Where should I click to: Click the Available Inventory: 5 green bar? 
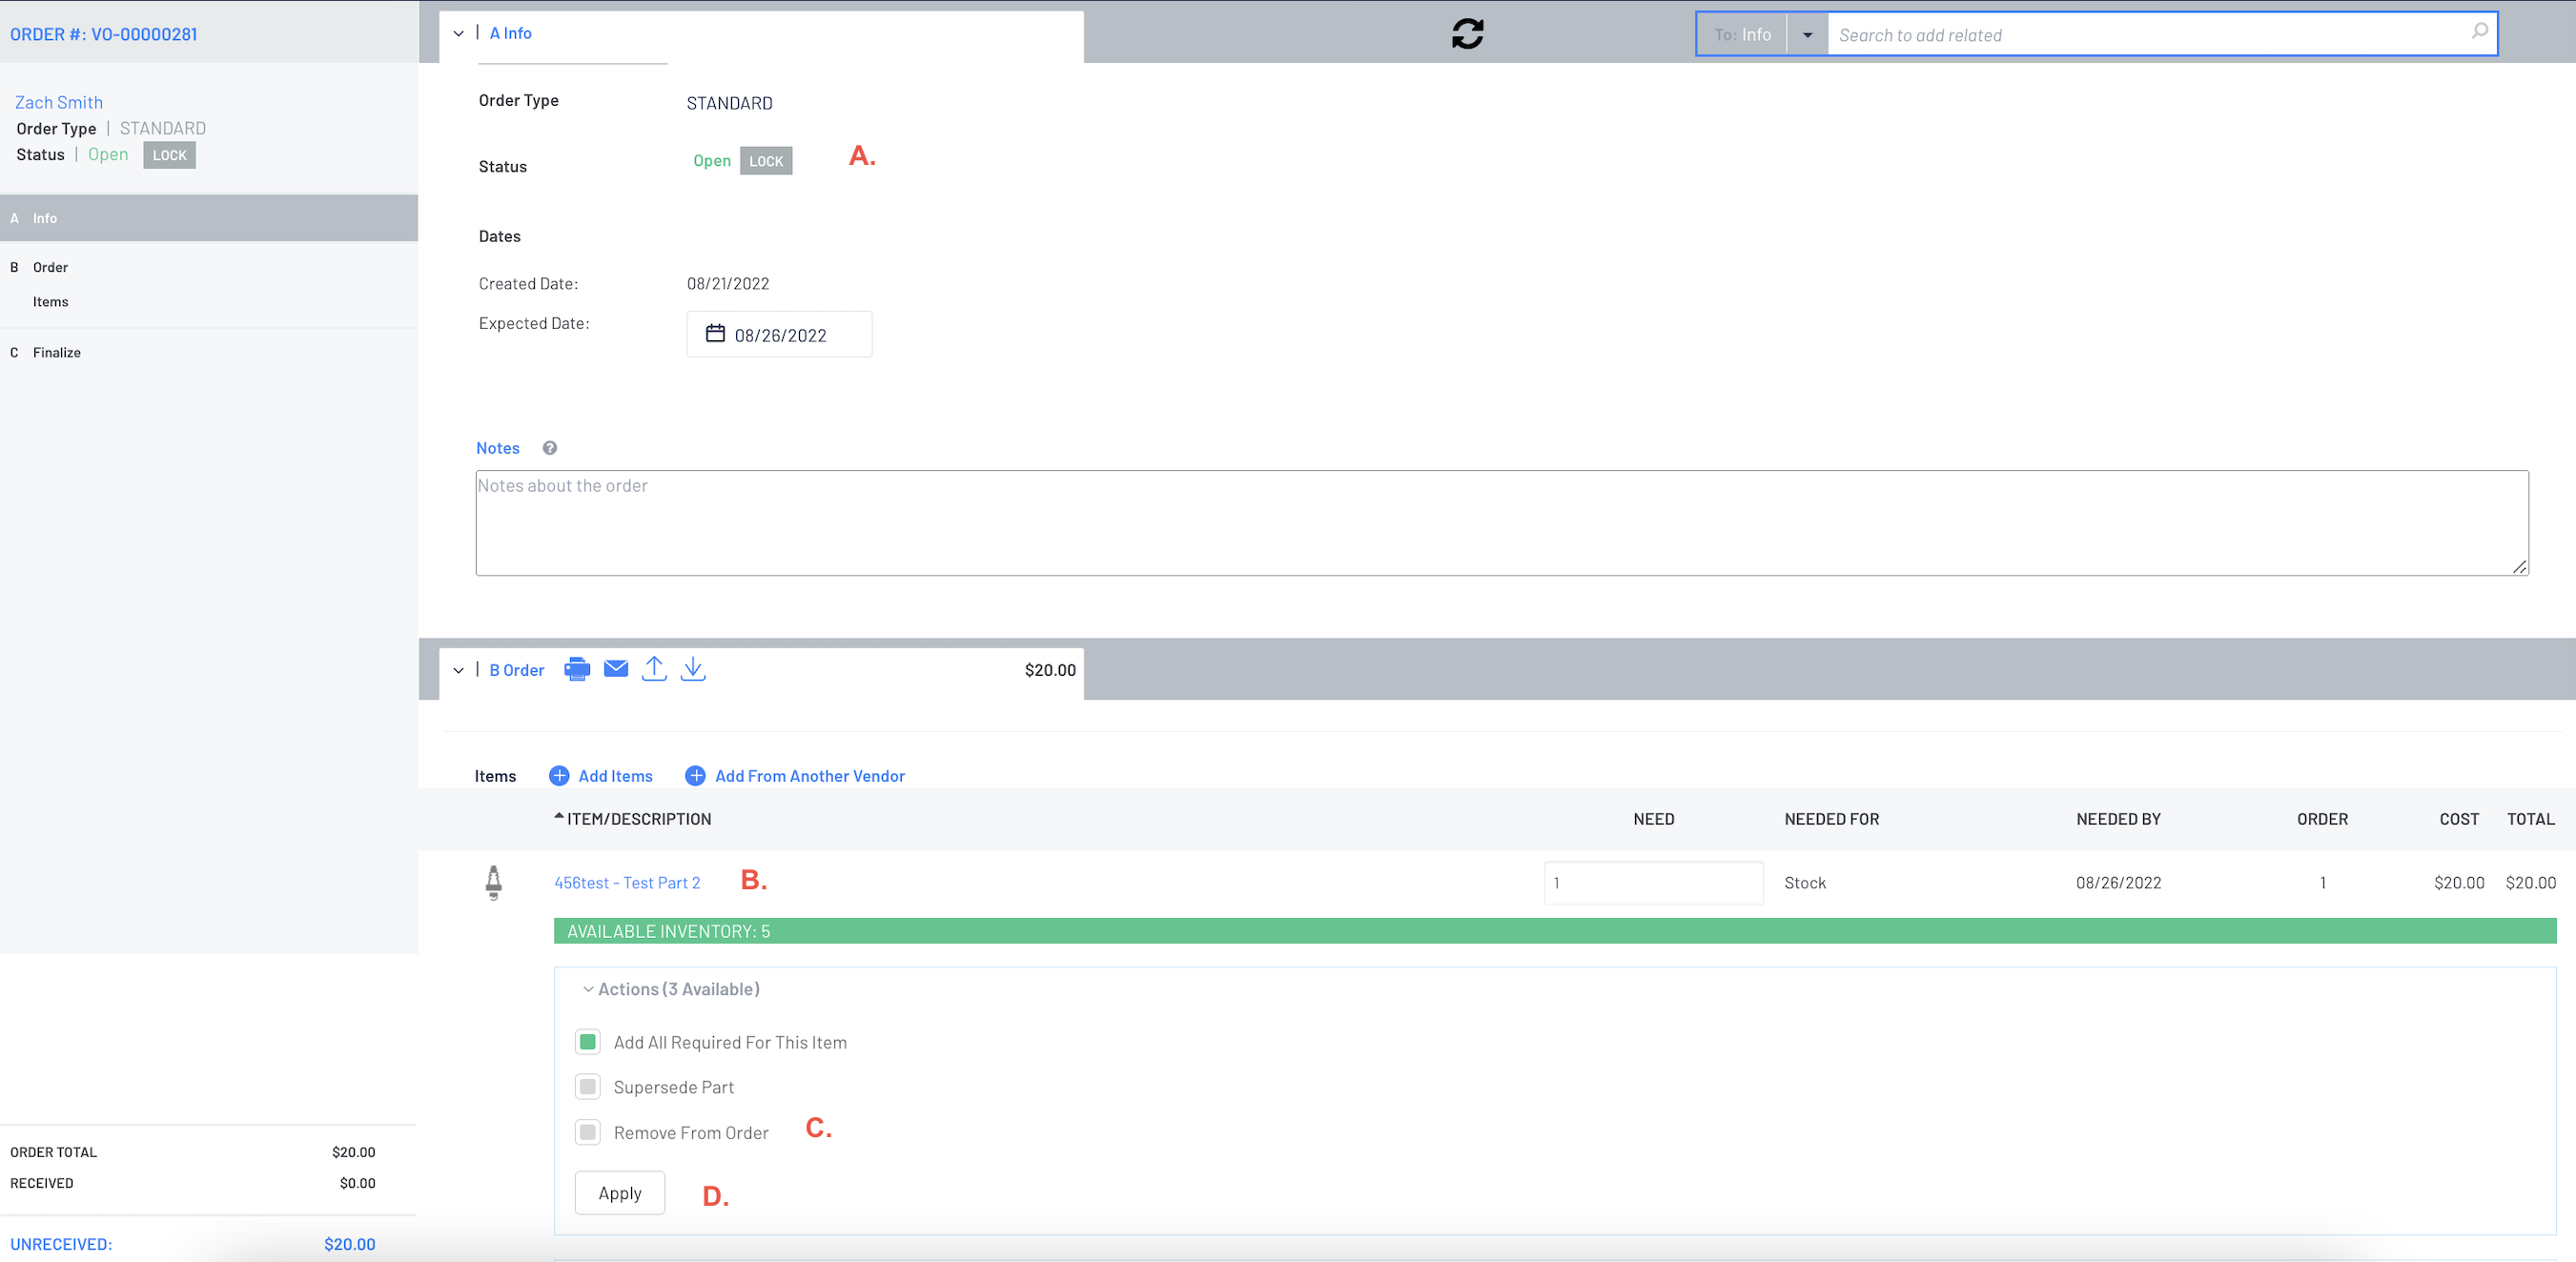click(x=1555, y=931)
